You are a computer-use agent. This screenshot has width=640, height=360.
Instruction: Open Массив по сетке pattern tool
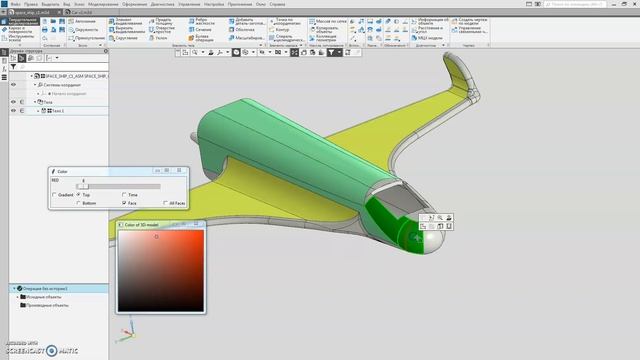(x=328, y=21)
